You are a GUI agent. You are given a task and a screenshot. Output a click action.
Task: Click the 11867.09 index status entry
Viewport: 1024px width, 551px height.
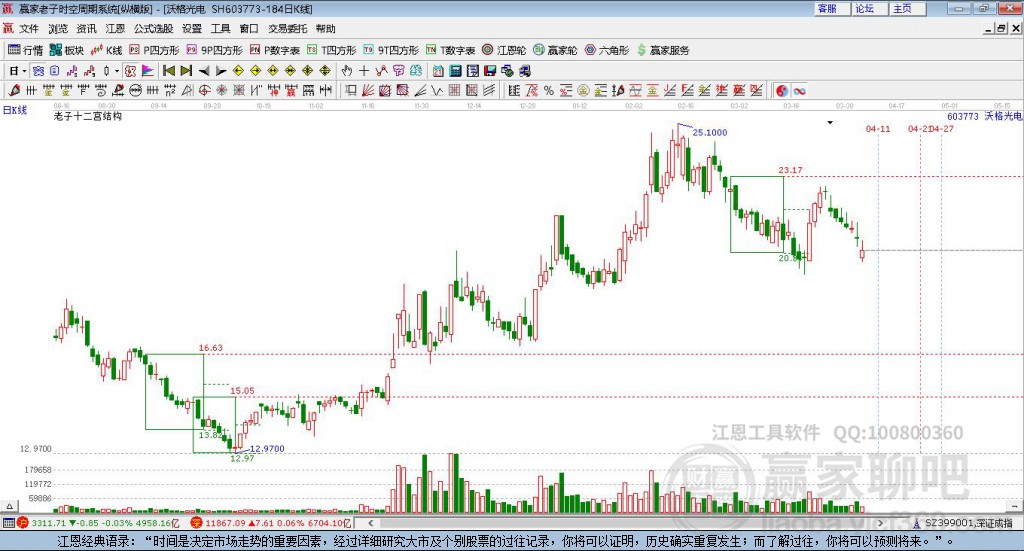coord(271,523)
